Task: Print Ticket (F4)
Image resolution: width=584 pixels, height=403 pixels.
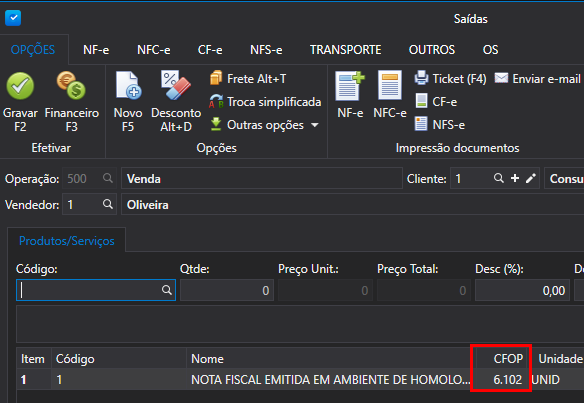Action: tap(451, 79)
